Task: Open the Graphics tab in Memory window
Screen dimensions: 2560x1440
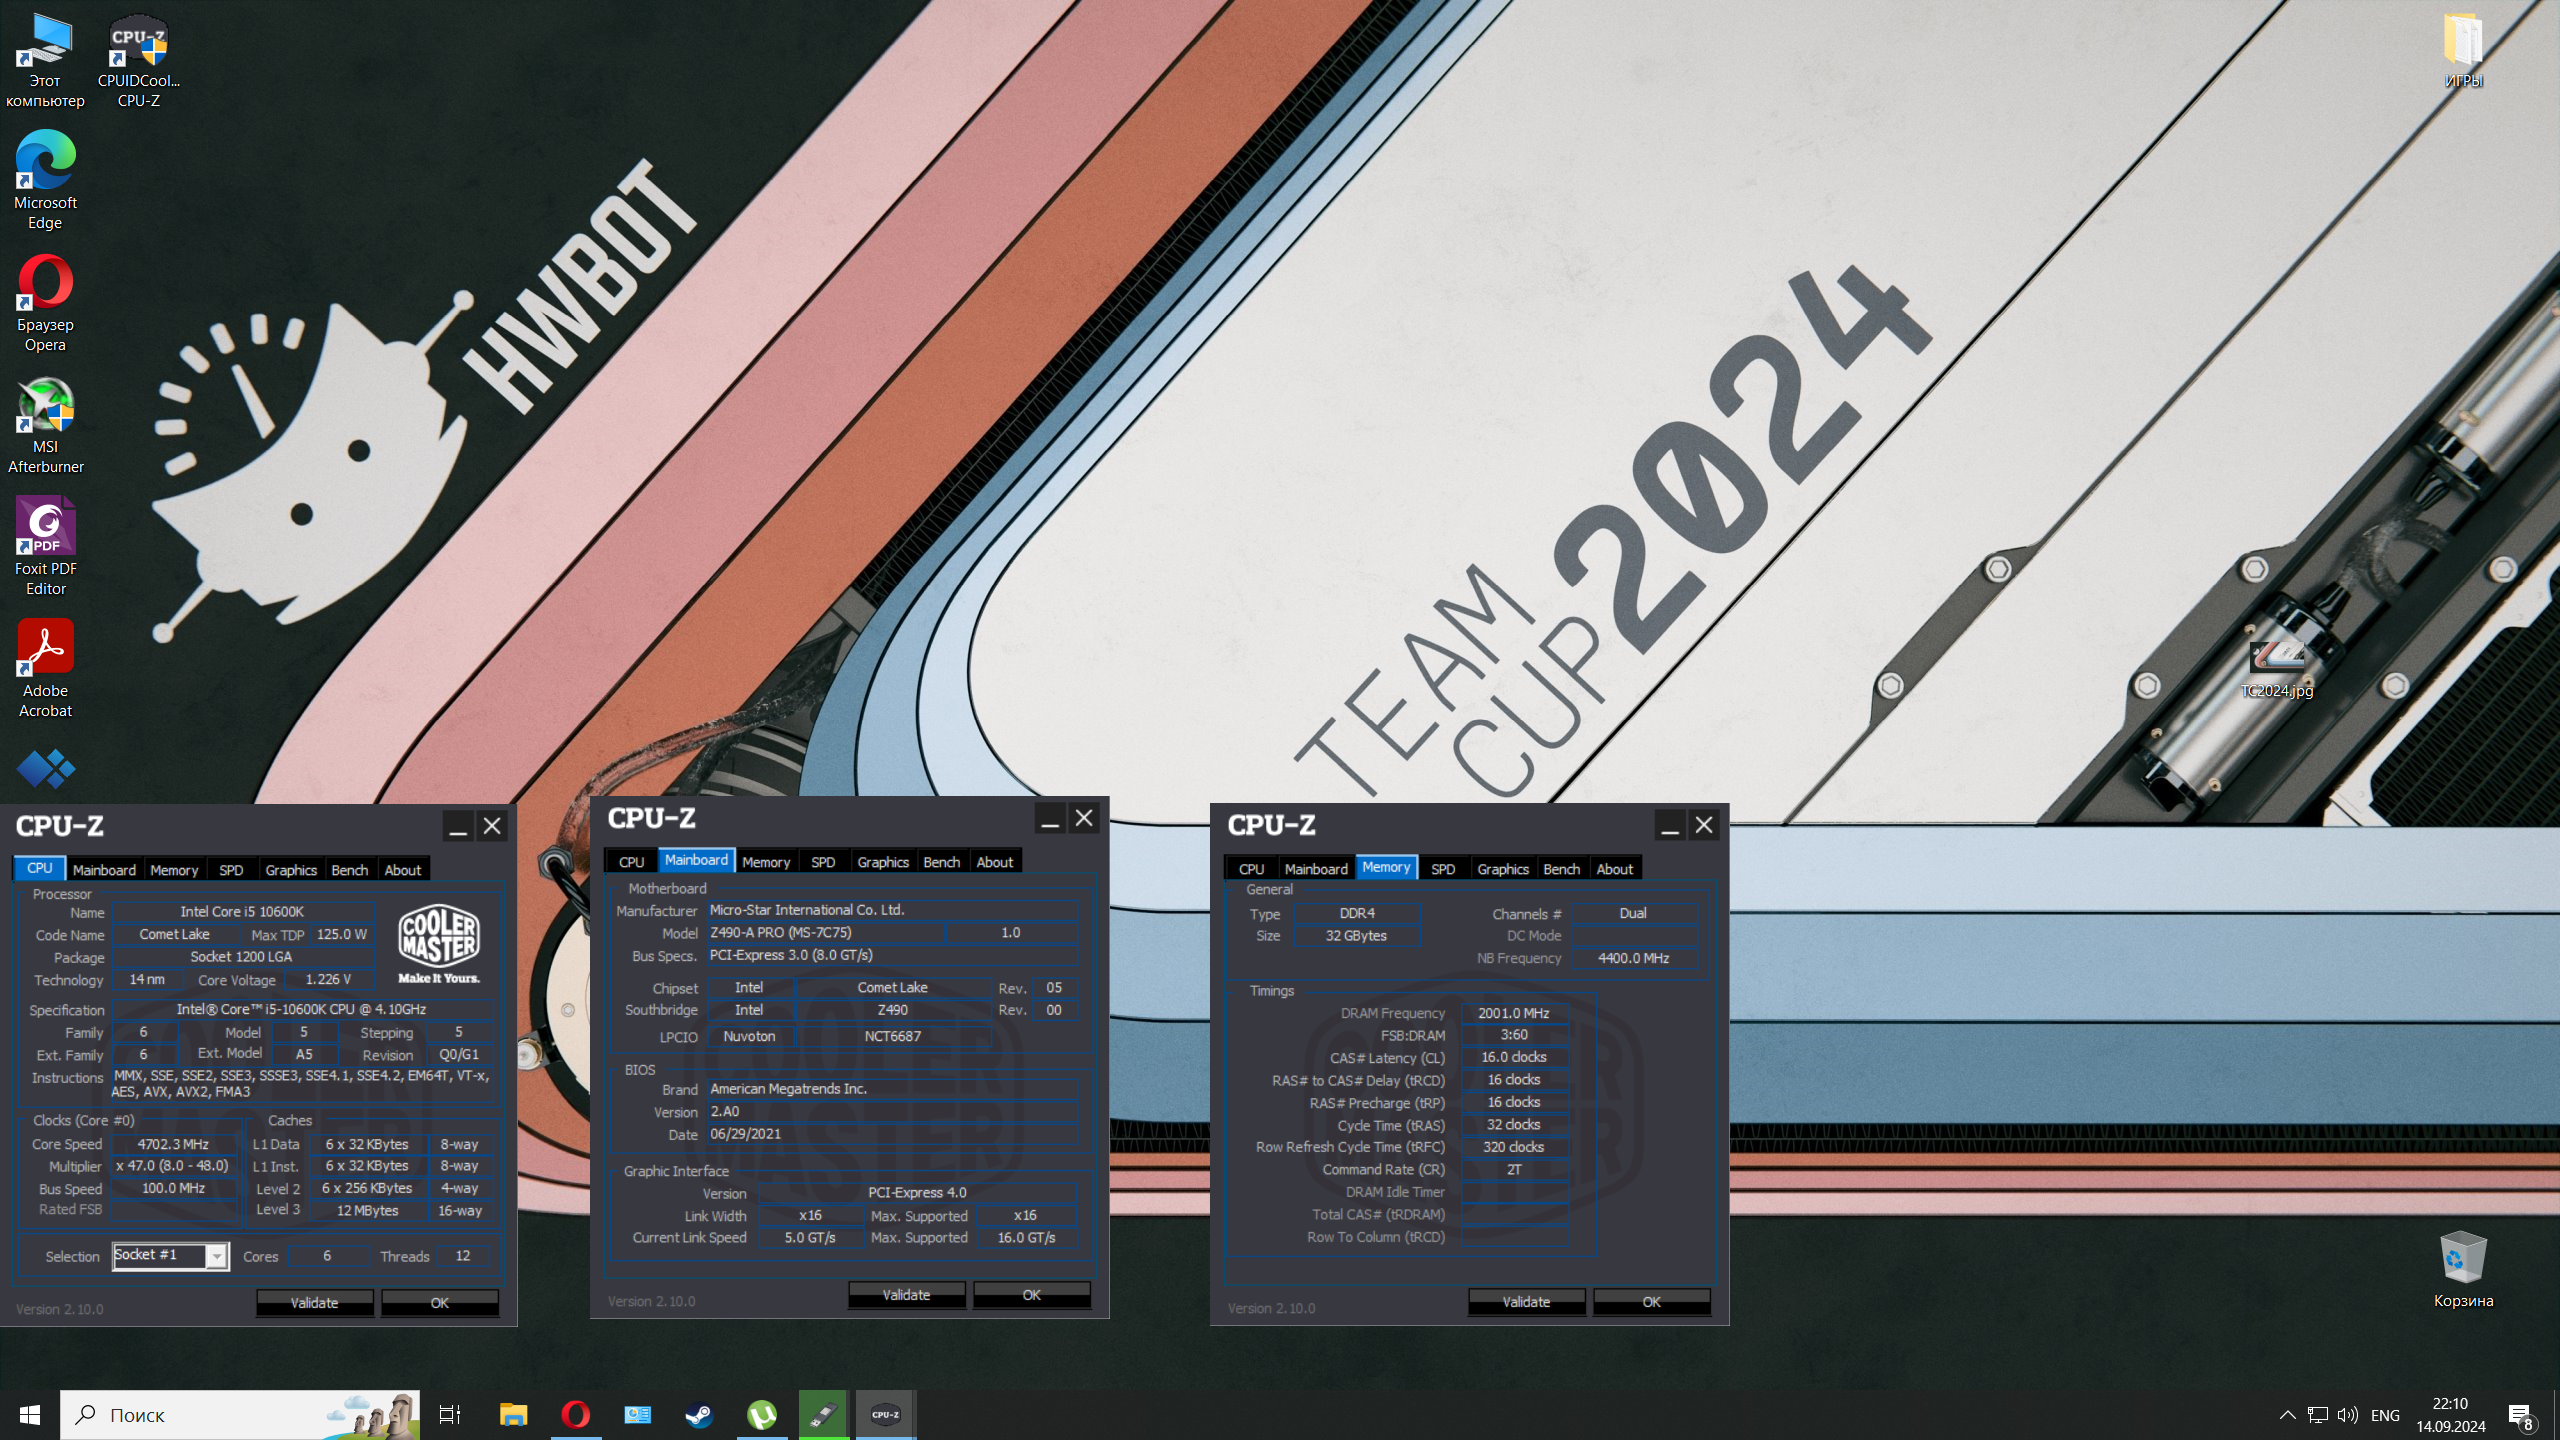Action: (x=1503, y=868)
